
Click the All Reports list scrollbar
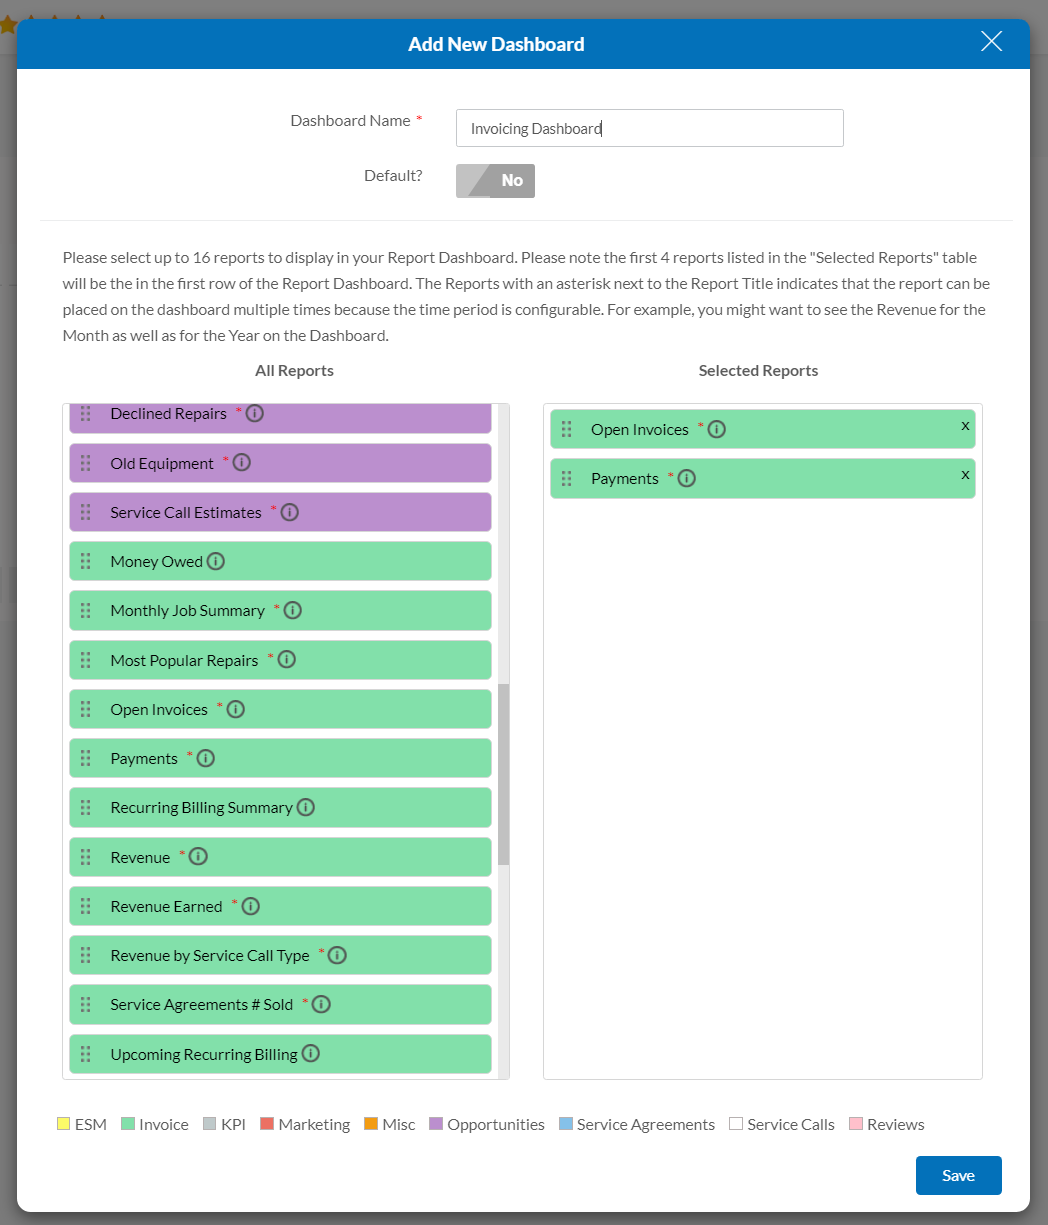(503, 774)
